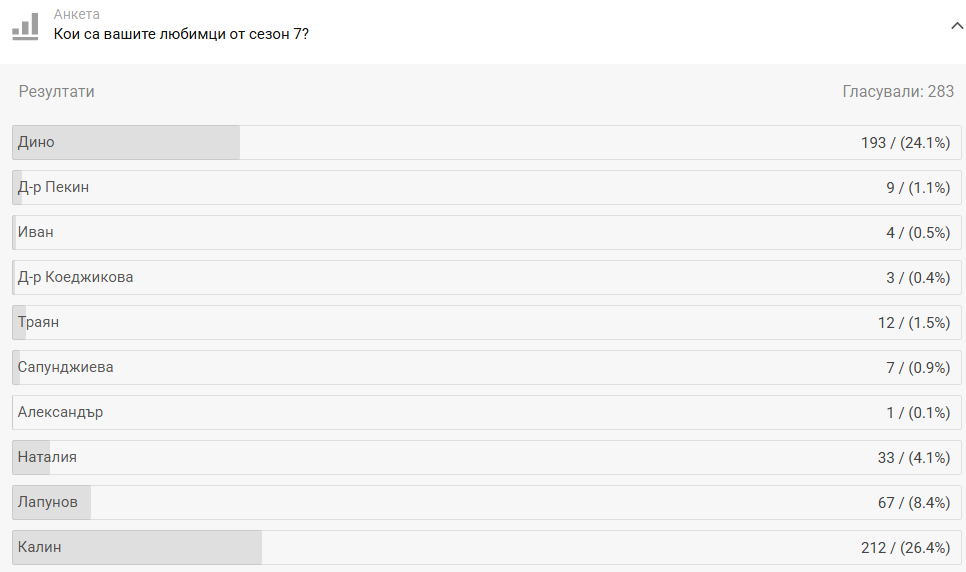The image size is (966, 572).
Task: Click the Гласували: 283 vote count
Action: pos(898,92)
